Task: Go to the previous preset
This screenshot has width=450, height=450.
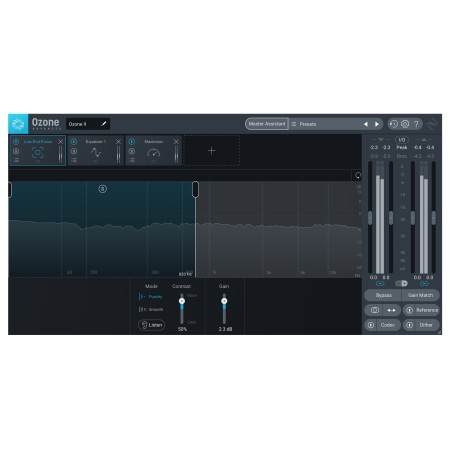Action: (366, 124)
